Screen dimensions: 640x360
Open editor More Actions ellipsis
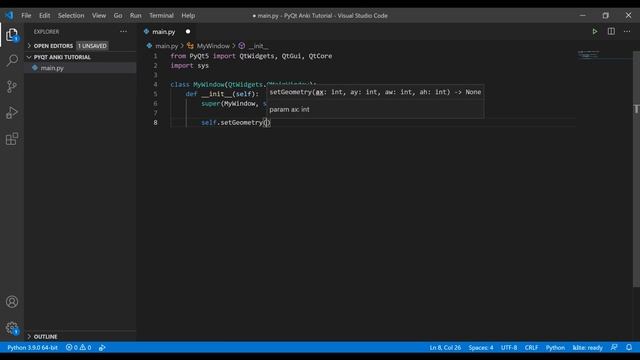(627, 31)
